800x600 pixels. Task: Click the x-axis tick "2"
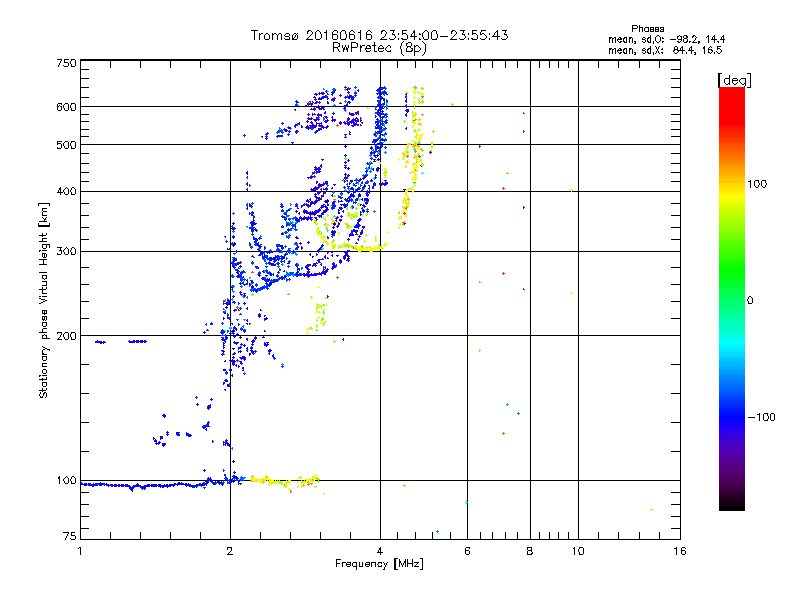tap(230, 551)
